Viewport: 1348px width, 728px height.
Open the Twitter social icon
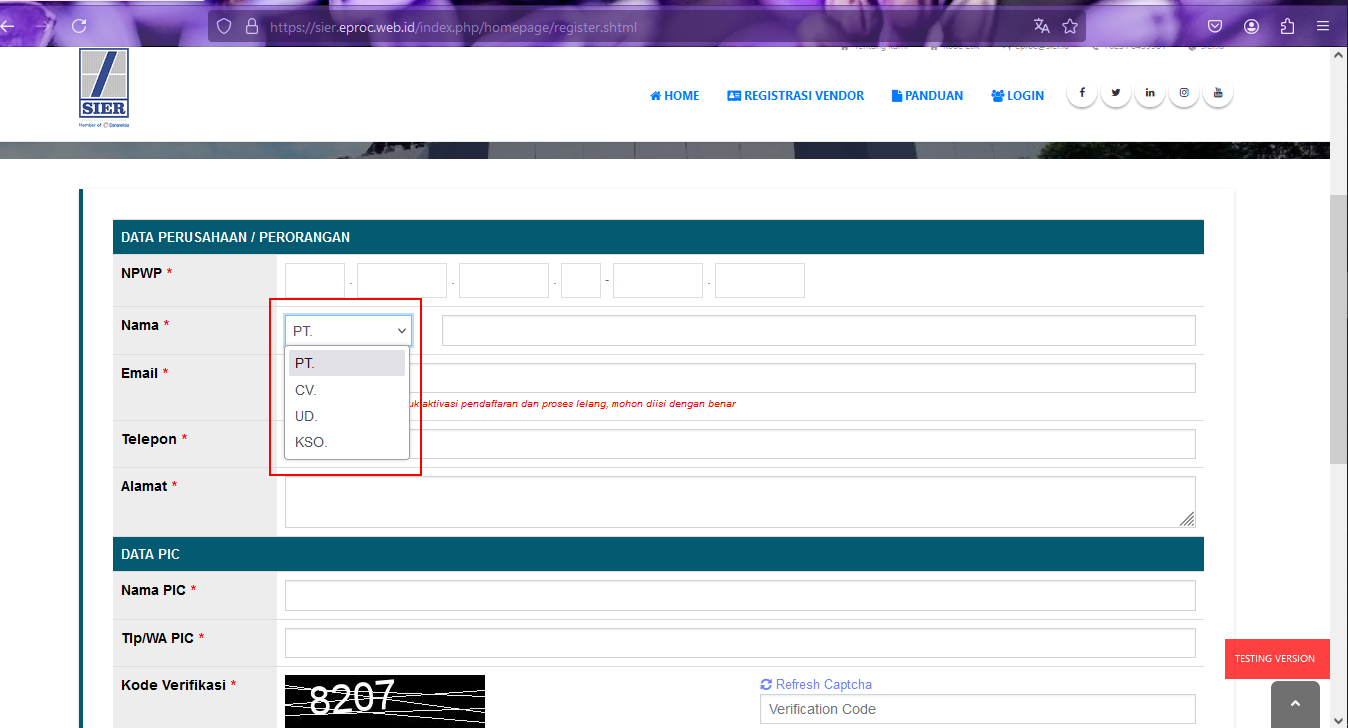[x=1116, y=93]
